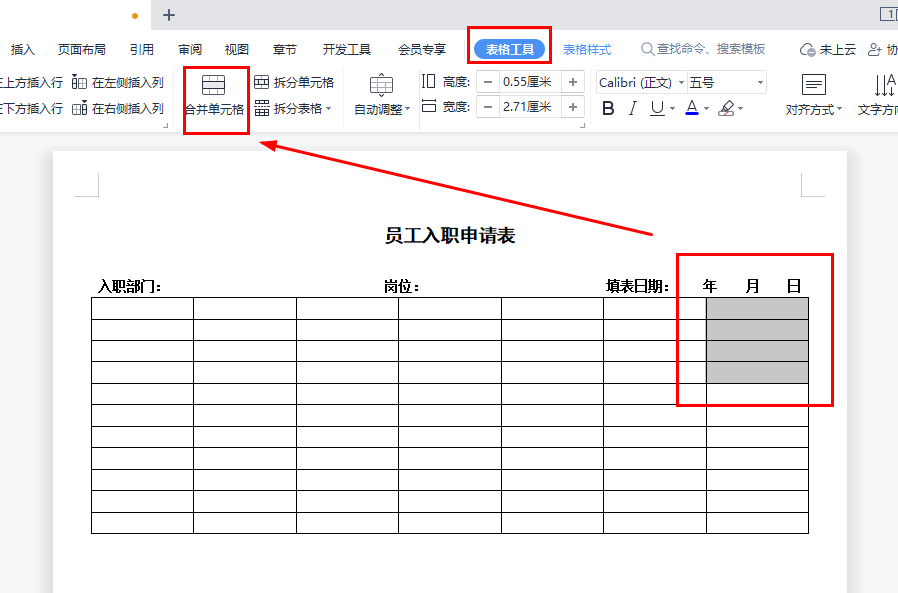Click the column width icon

click(x=428, y=106)
